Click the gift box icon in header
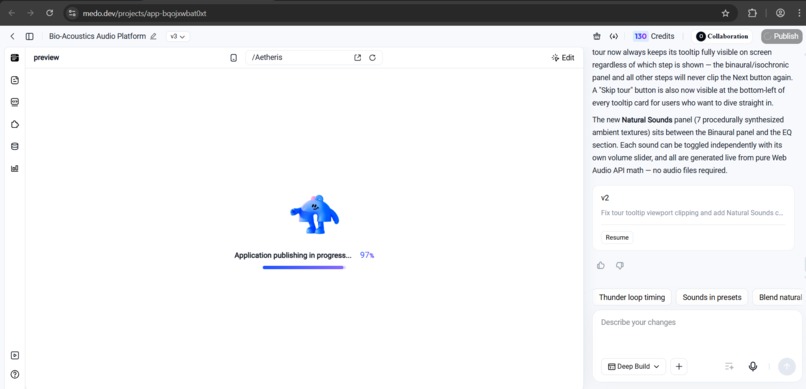This screenshot has height=389, width=806. click(597, 36)
